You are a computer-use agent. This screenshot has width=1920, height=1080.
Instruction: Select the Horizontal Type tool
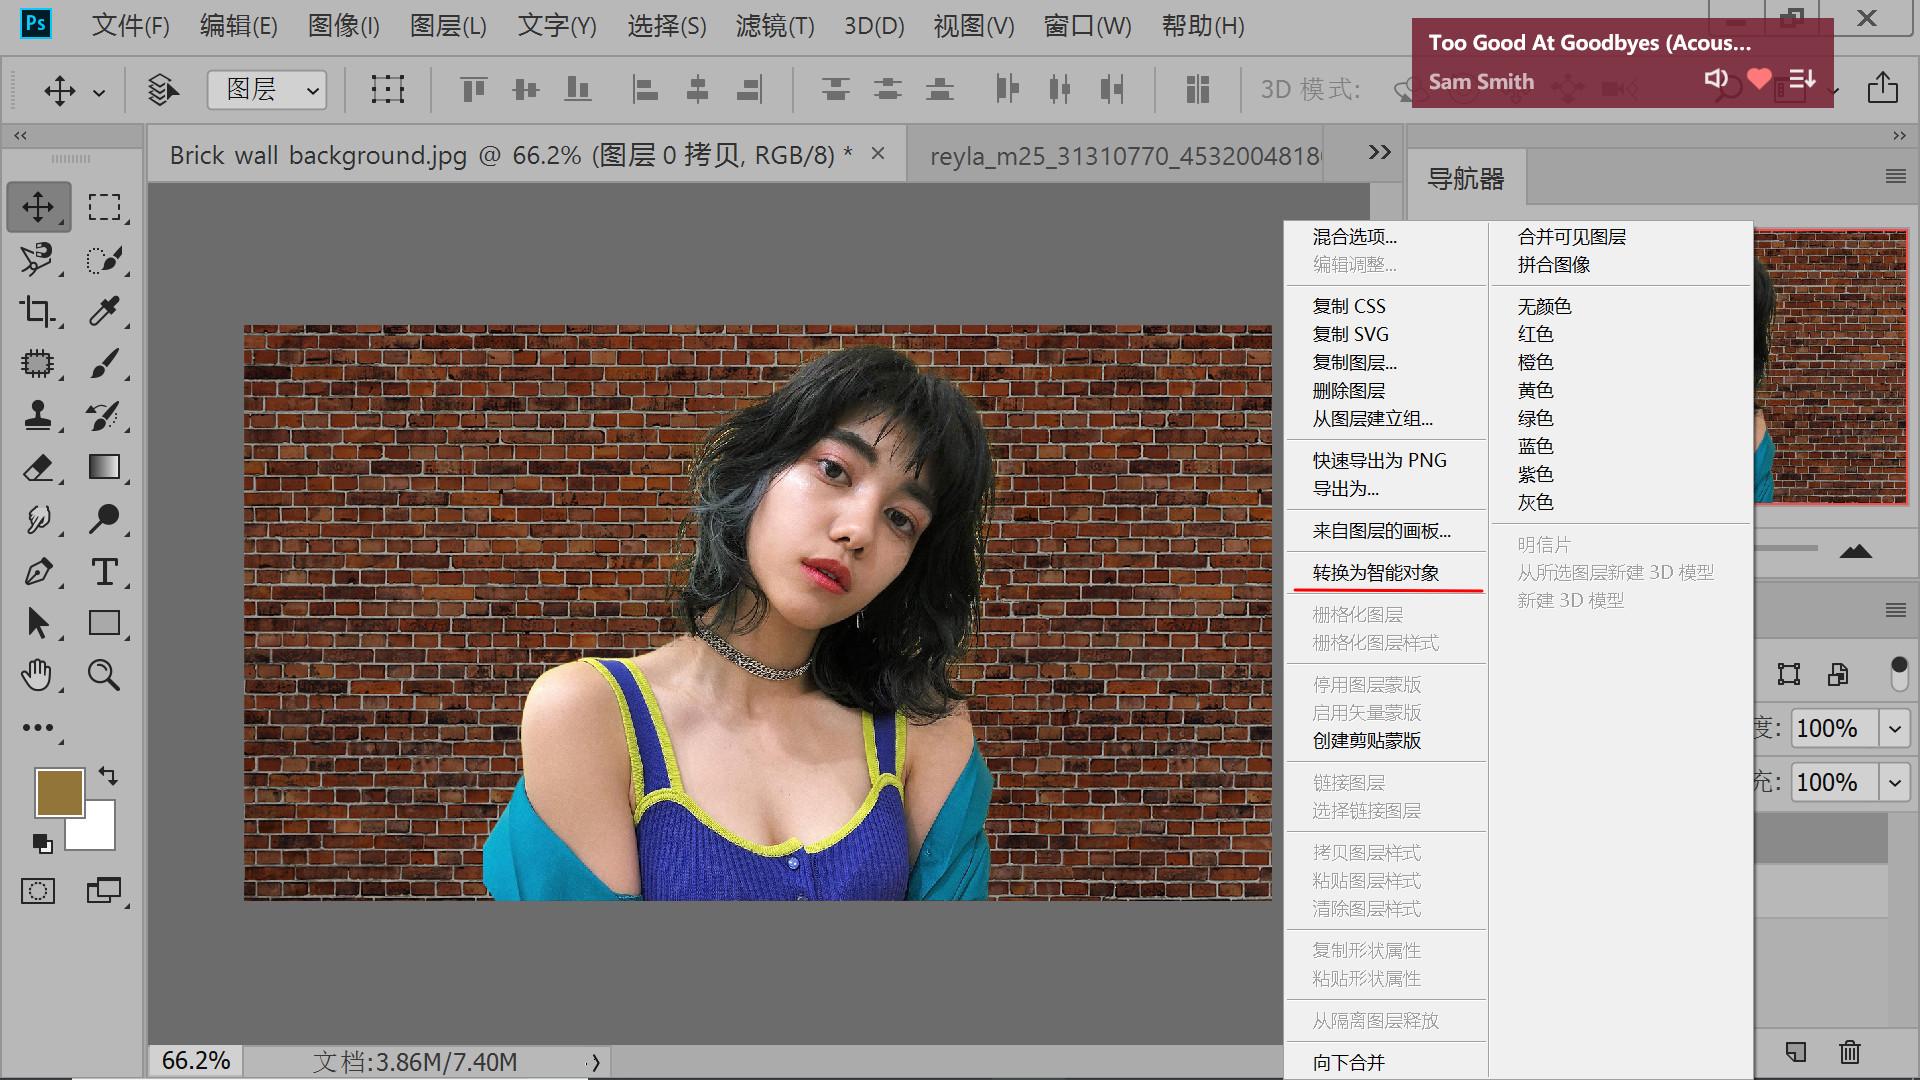click(x=104, y=571)
